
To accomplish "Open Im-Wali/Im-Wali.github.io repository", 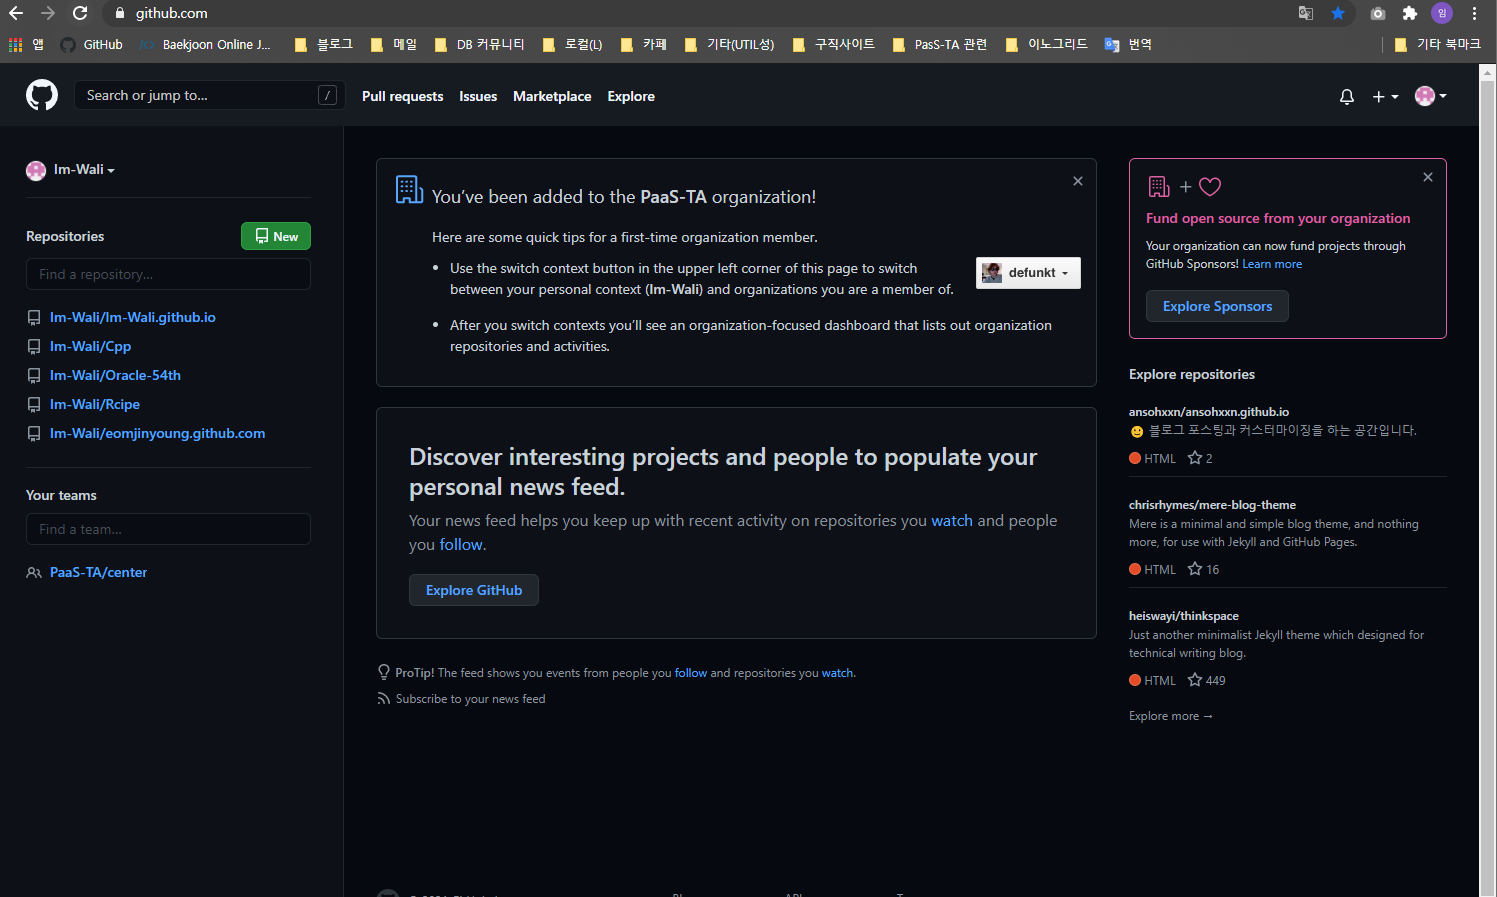I will pos(133,317).
